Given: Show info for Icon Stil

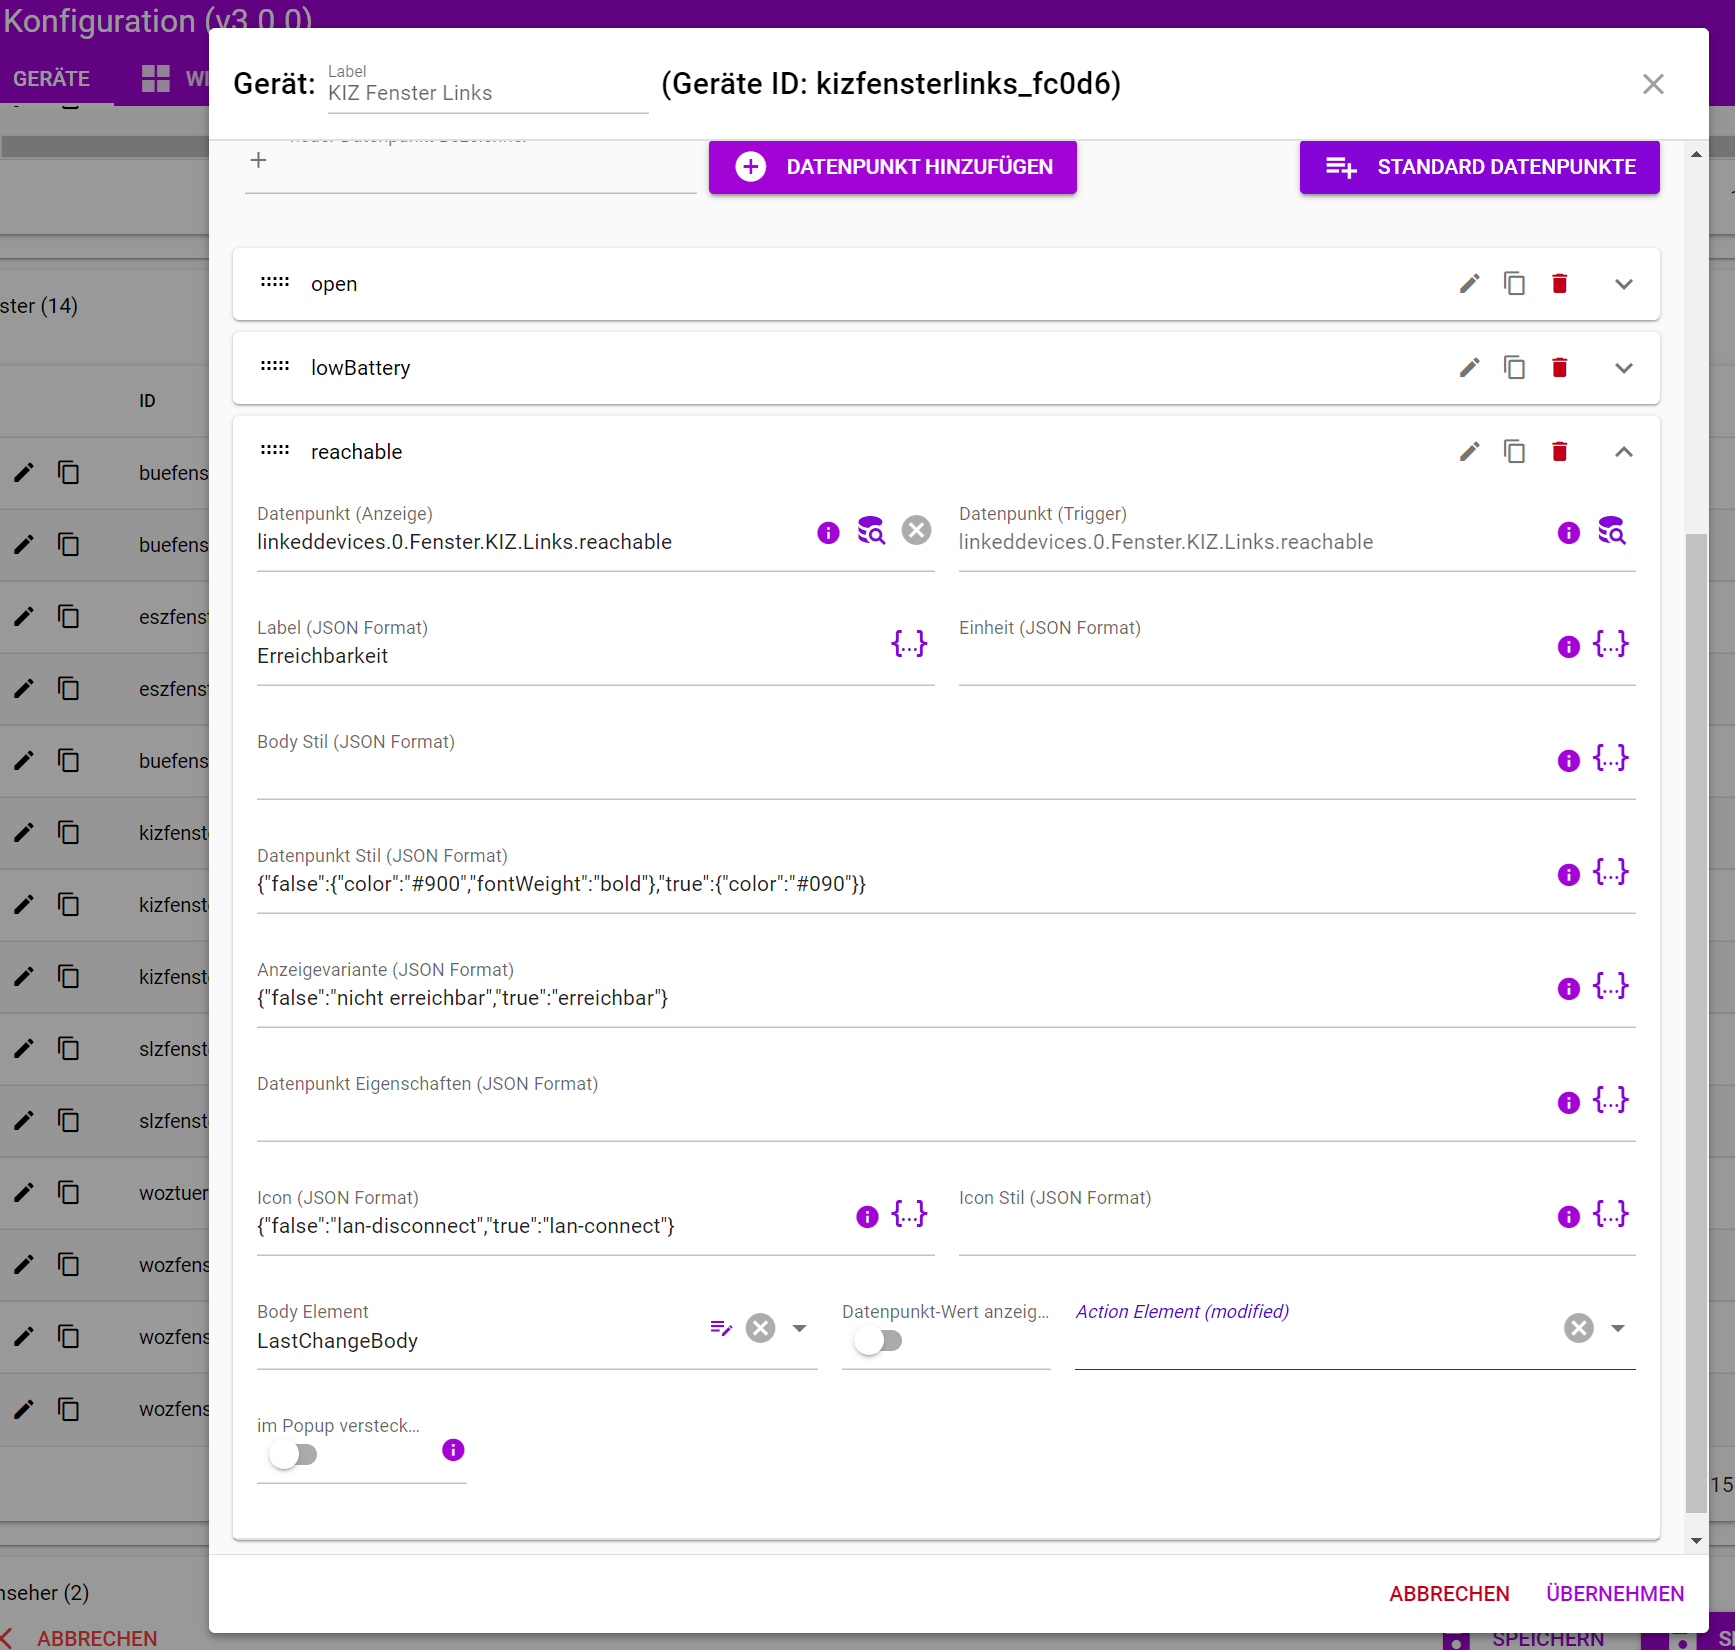Looking at the screenshot, I should [x=1569, y=1217].
